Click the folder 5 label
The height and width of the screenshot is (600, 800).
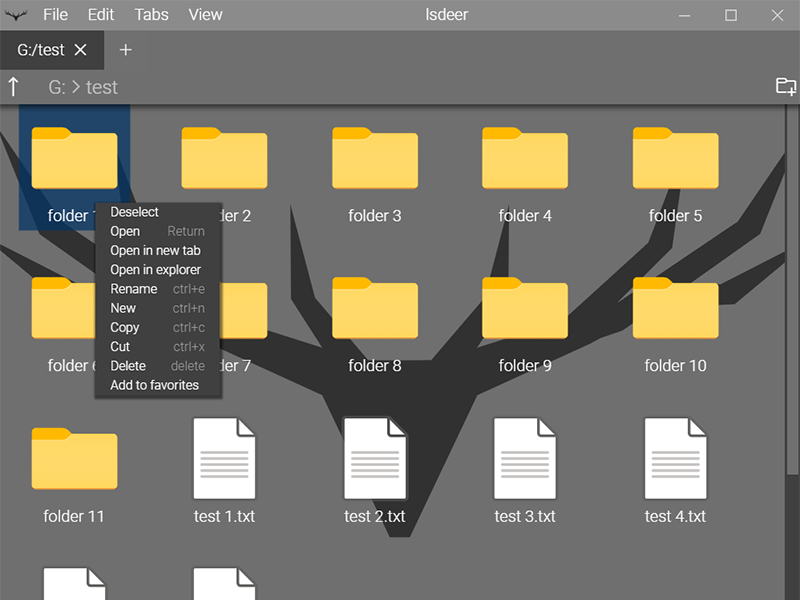676,216
